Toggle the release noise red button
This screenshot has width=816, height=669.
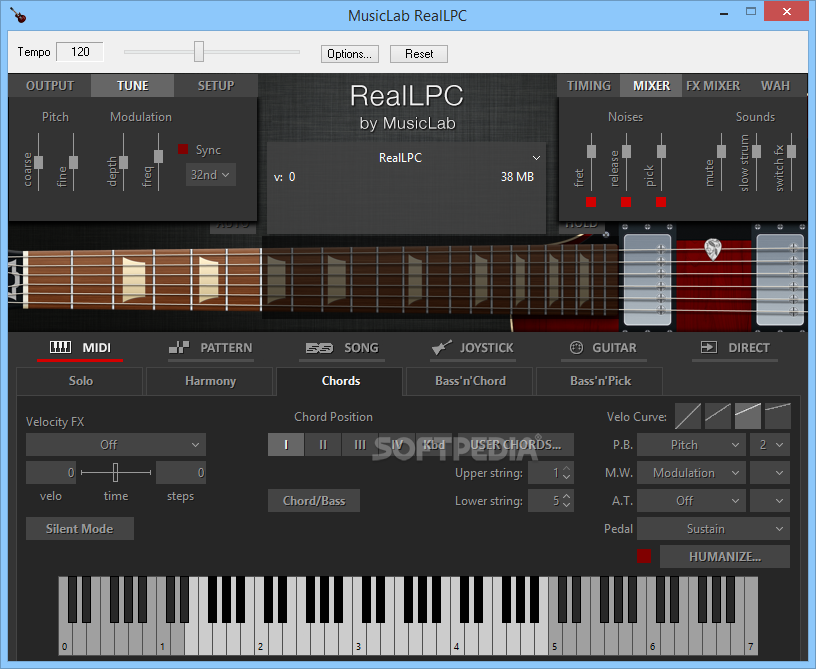point(626,202)
